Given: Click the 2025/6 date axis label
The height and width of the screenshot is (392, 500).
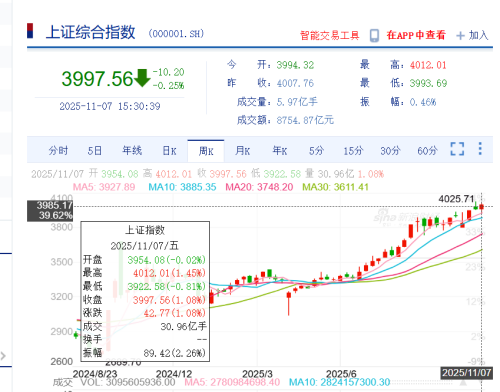Looking at the screenshot, I should [341, 374].
